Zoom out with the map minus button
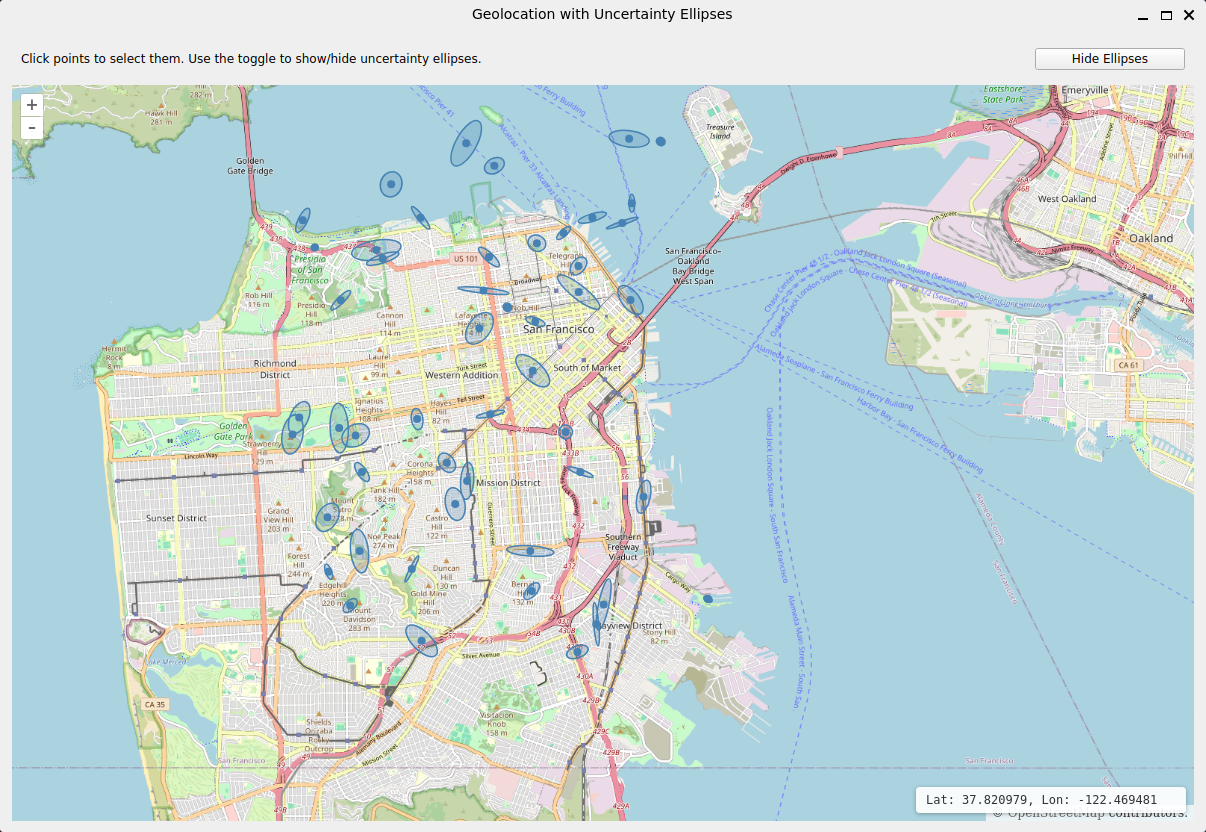Image resolution: width=1206 pixels, height=832 pixels. pos(32,128)
